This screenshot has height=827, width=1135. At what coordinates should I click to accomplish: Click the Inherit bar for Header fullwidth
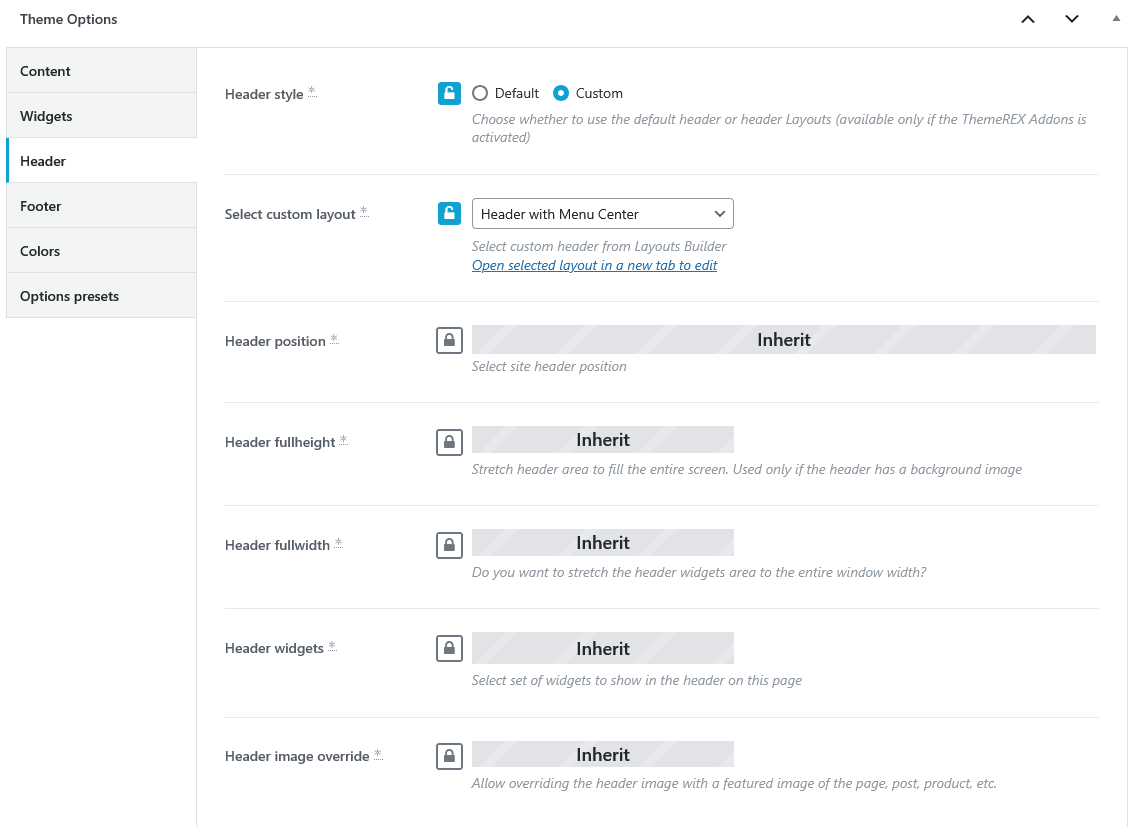point(602,542)
